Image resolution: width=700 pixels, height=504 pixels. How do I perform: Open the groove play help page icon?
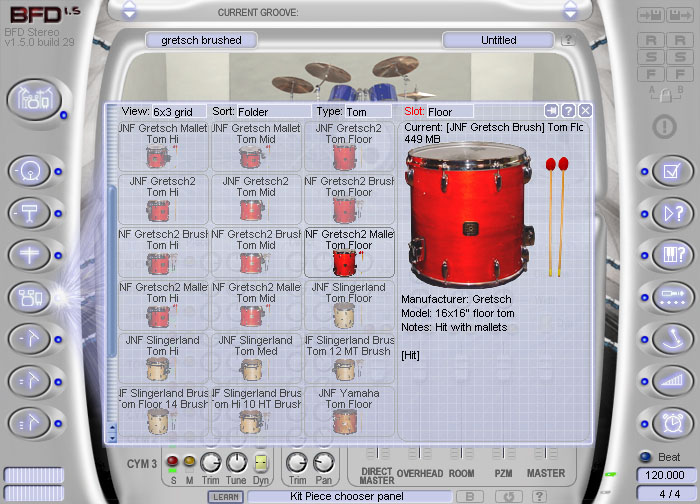coord(672,213)
